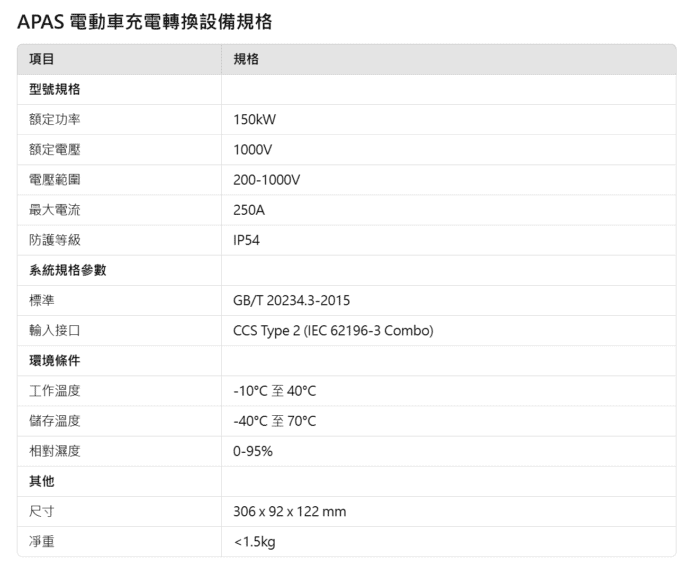Viewport: 694px width, 566px height.
Task: Select the '環境條件' section row
Action: (x=55, y=361)
